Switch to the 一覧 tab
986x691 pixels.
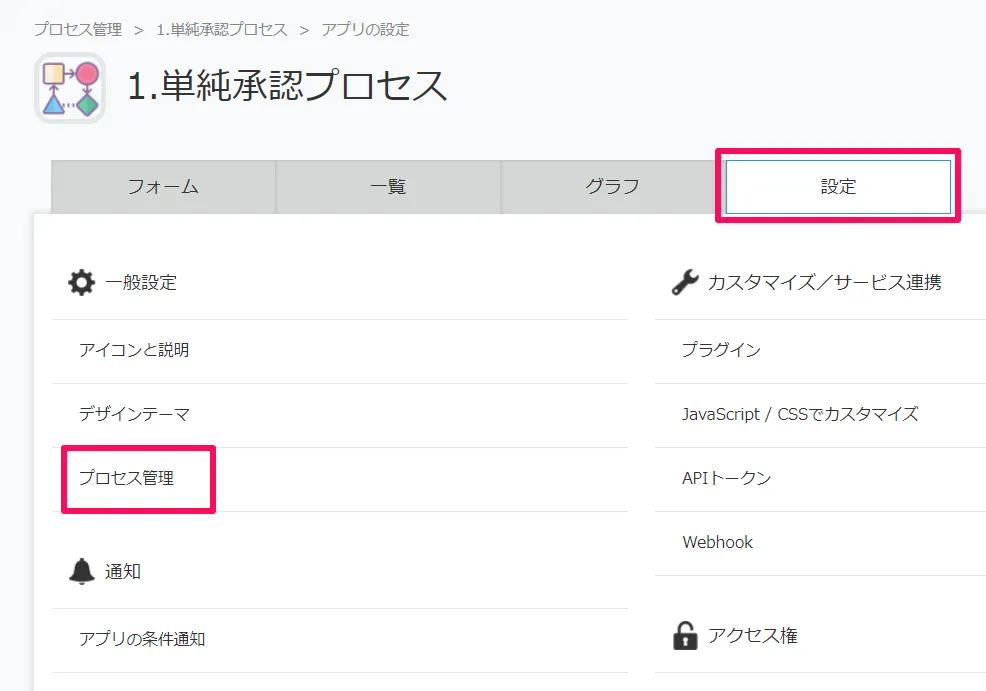(388, 187)
